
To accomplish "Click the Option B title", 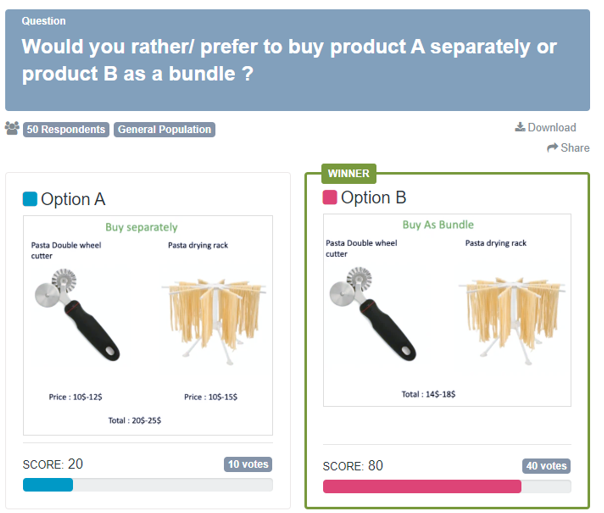I will [x=373, y=198].
